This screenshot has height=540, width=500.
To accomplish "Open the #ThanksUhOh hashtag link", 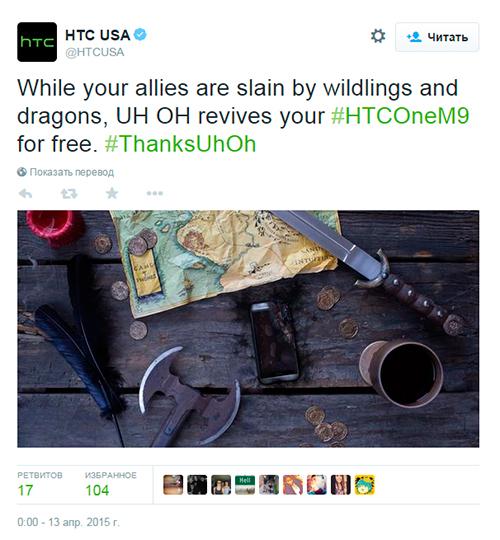I will [x=180, y=144].
